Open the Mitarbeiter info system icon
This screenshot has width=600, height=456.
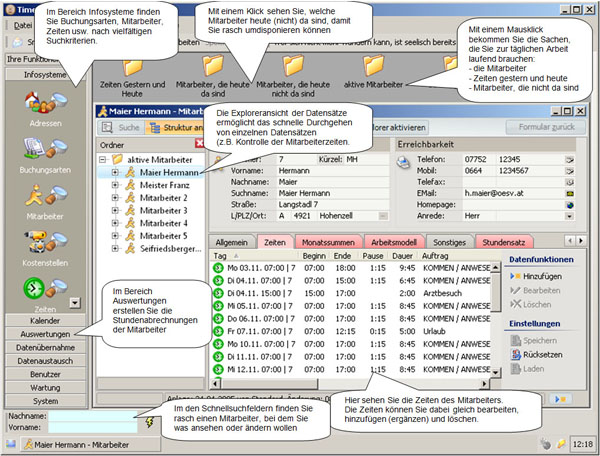pyautogui.click(x=46, y=195)
